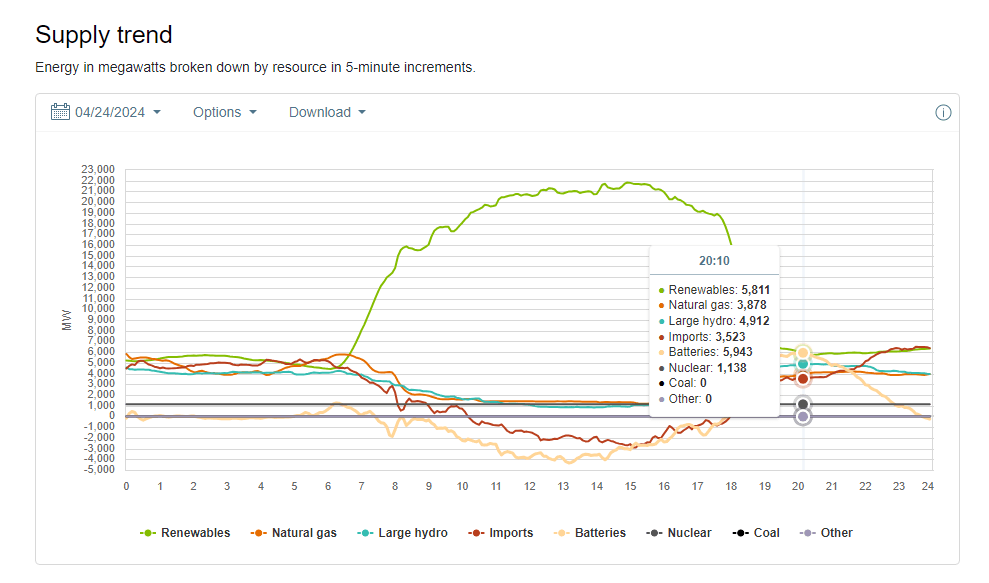The image size is (989, 583).
Task: Click the calendar icon beside the date
Action: [x=60, y=112]
